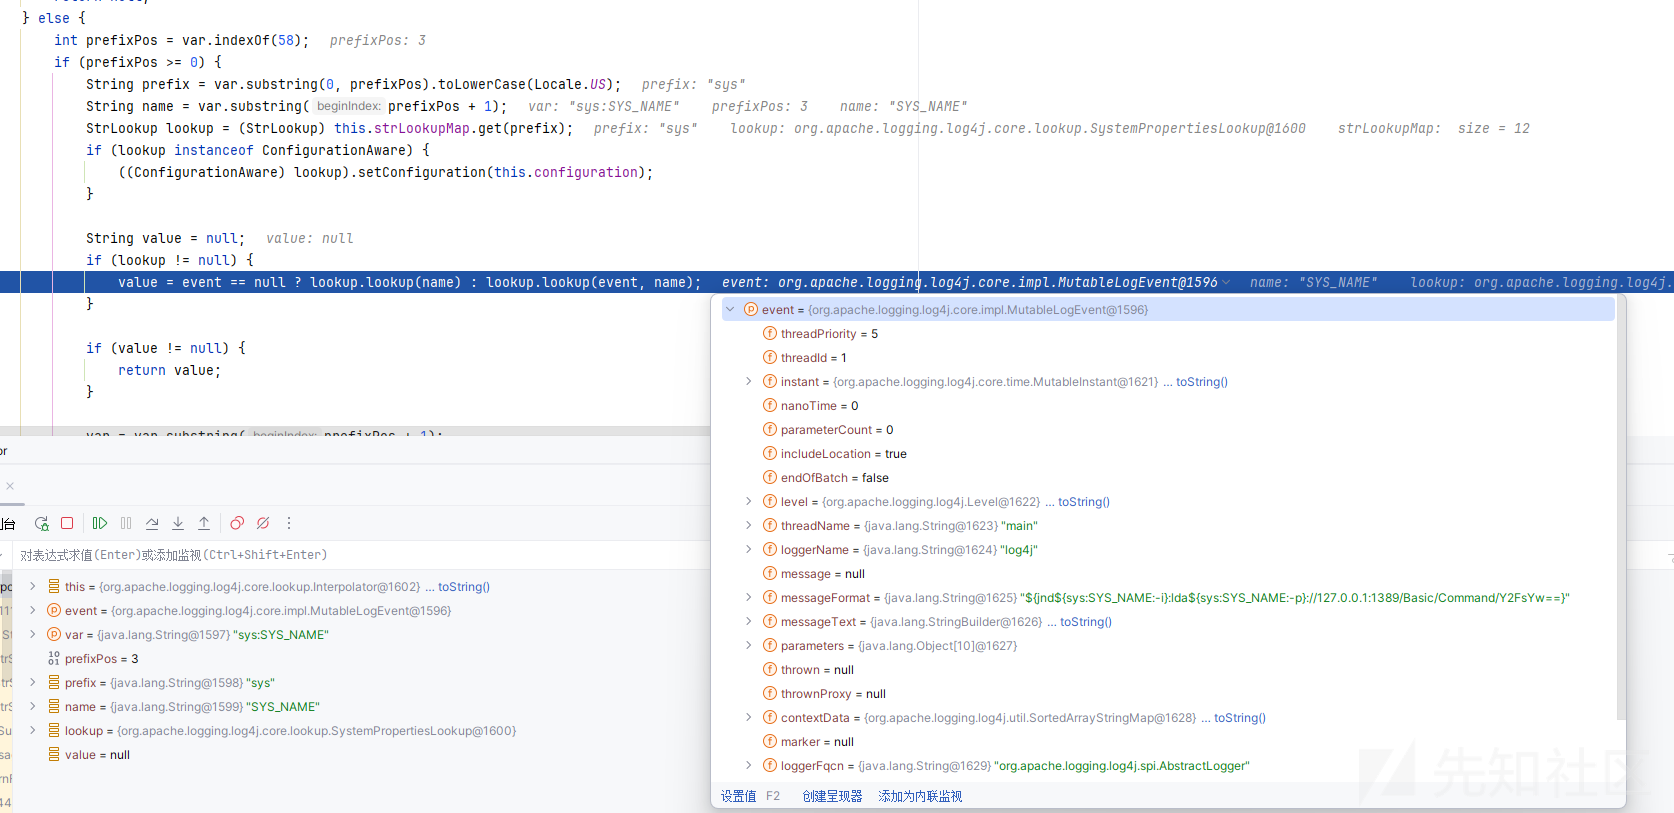The image size is (1674, 813).
Task: Expand the prefix variable
Action: click(32, 682)
